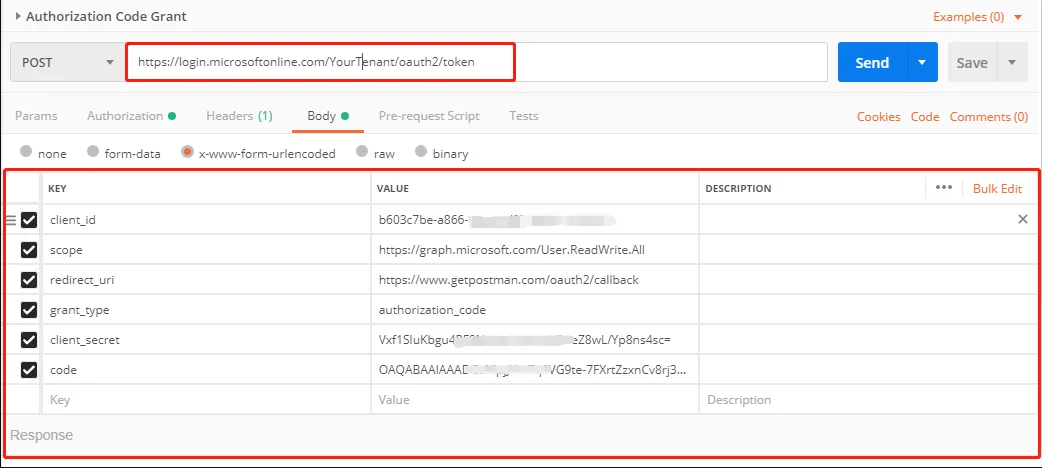Uncheck the code row checkbox
This screenshot has width=1042, height=468.
(29, 370)
